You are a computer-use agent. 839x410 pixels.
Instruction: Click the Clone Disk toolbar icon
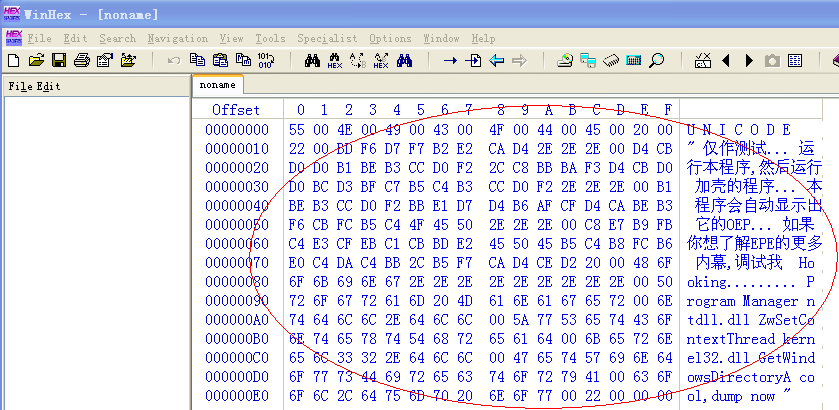click(588, 60)
